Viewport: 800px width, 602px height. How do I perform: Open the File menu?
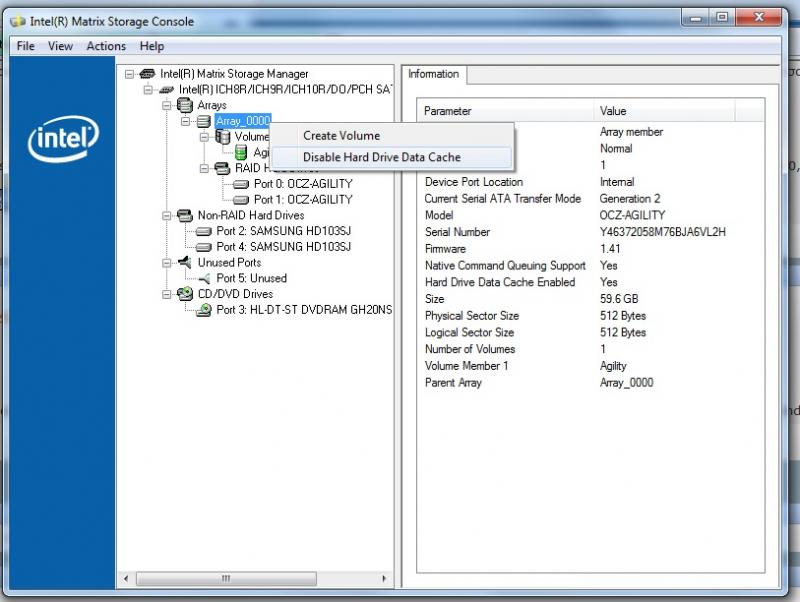26,46
